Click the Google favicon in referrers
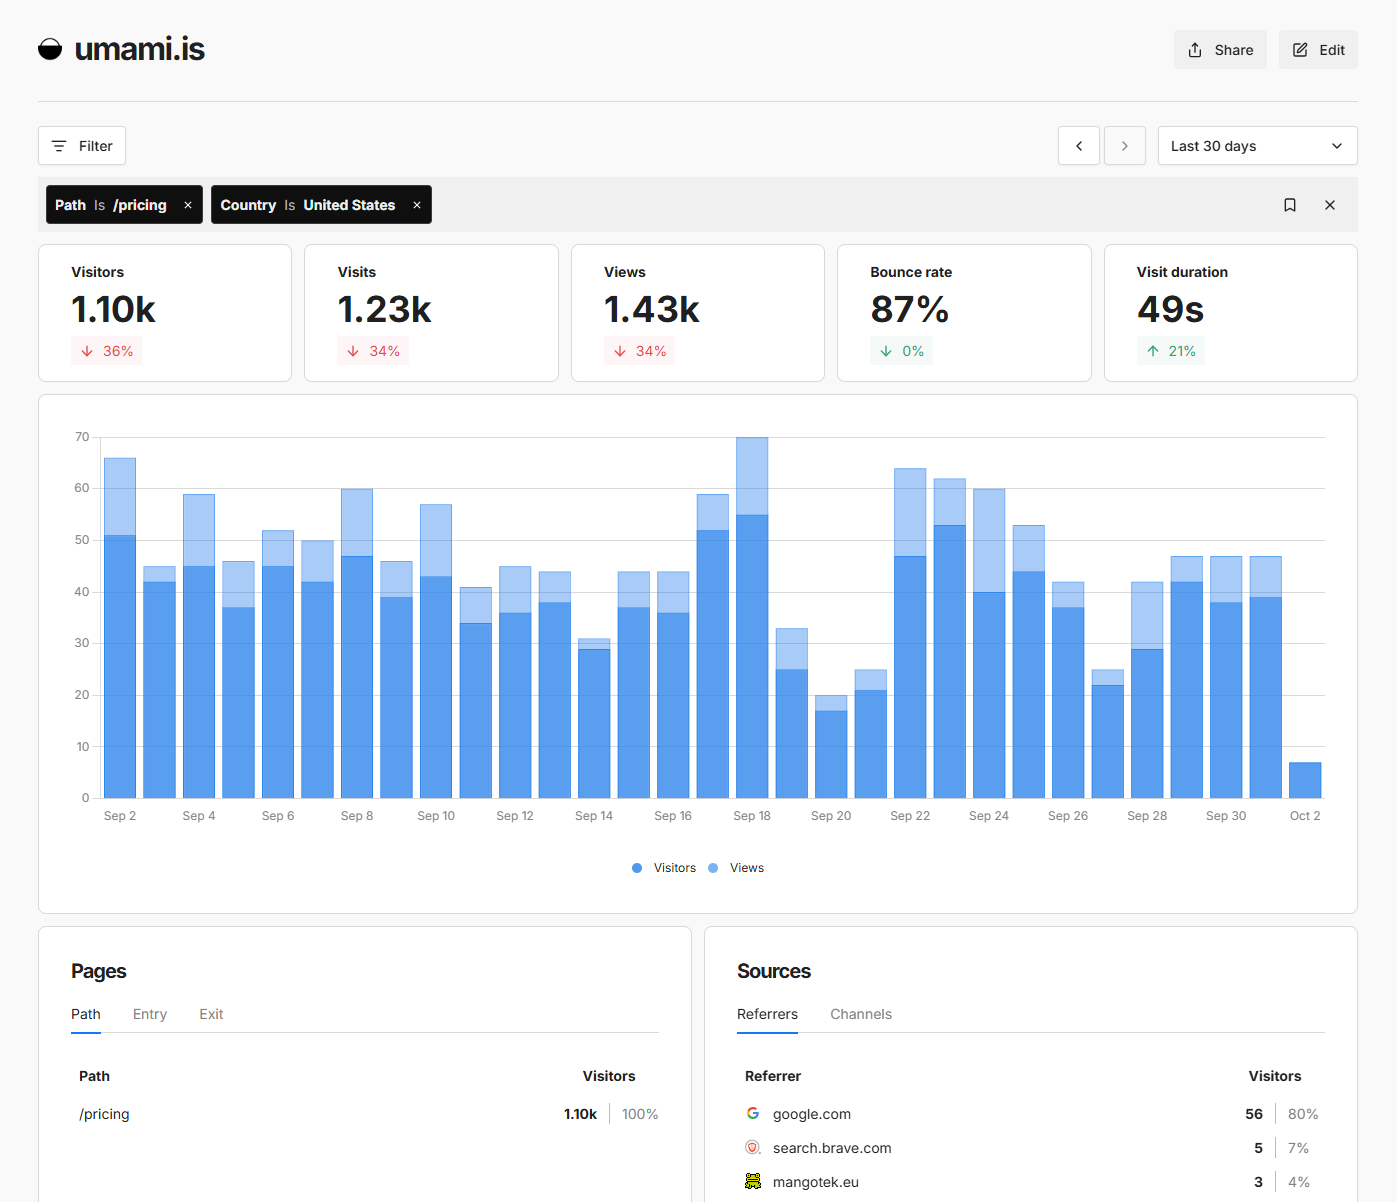 (753, 1114)
